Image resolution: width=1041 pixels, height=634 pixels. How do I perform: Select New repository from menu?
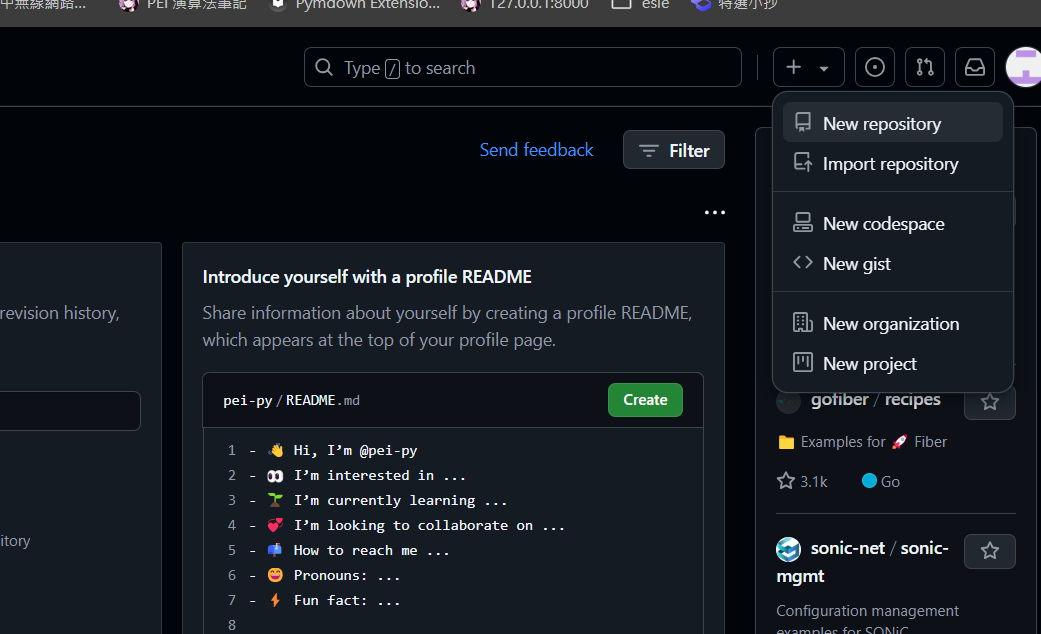(892, 123)
